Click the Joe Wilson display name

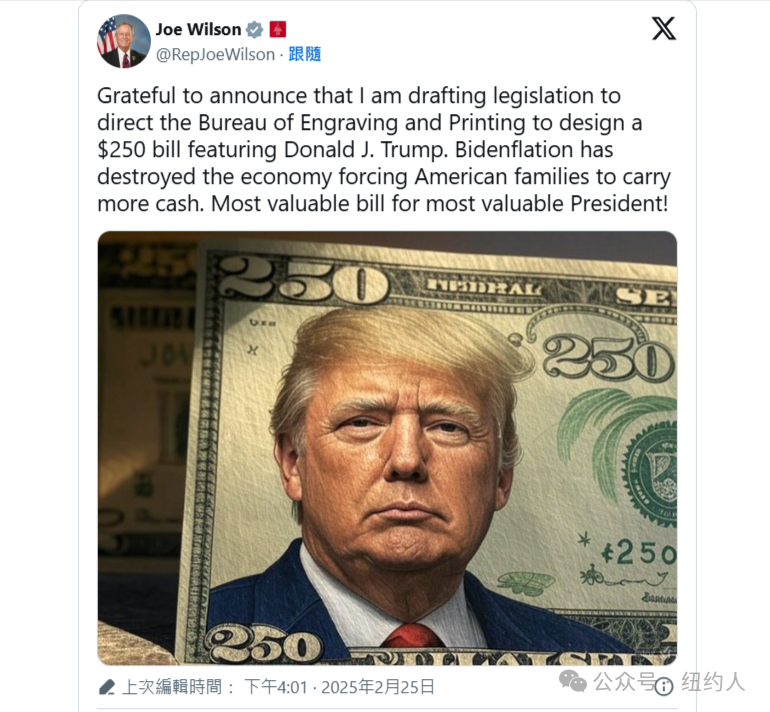pyautogui.click(x=198, y=29)
